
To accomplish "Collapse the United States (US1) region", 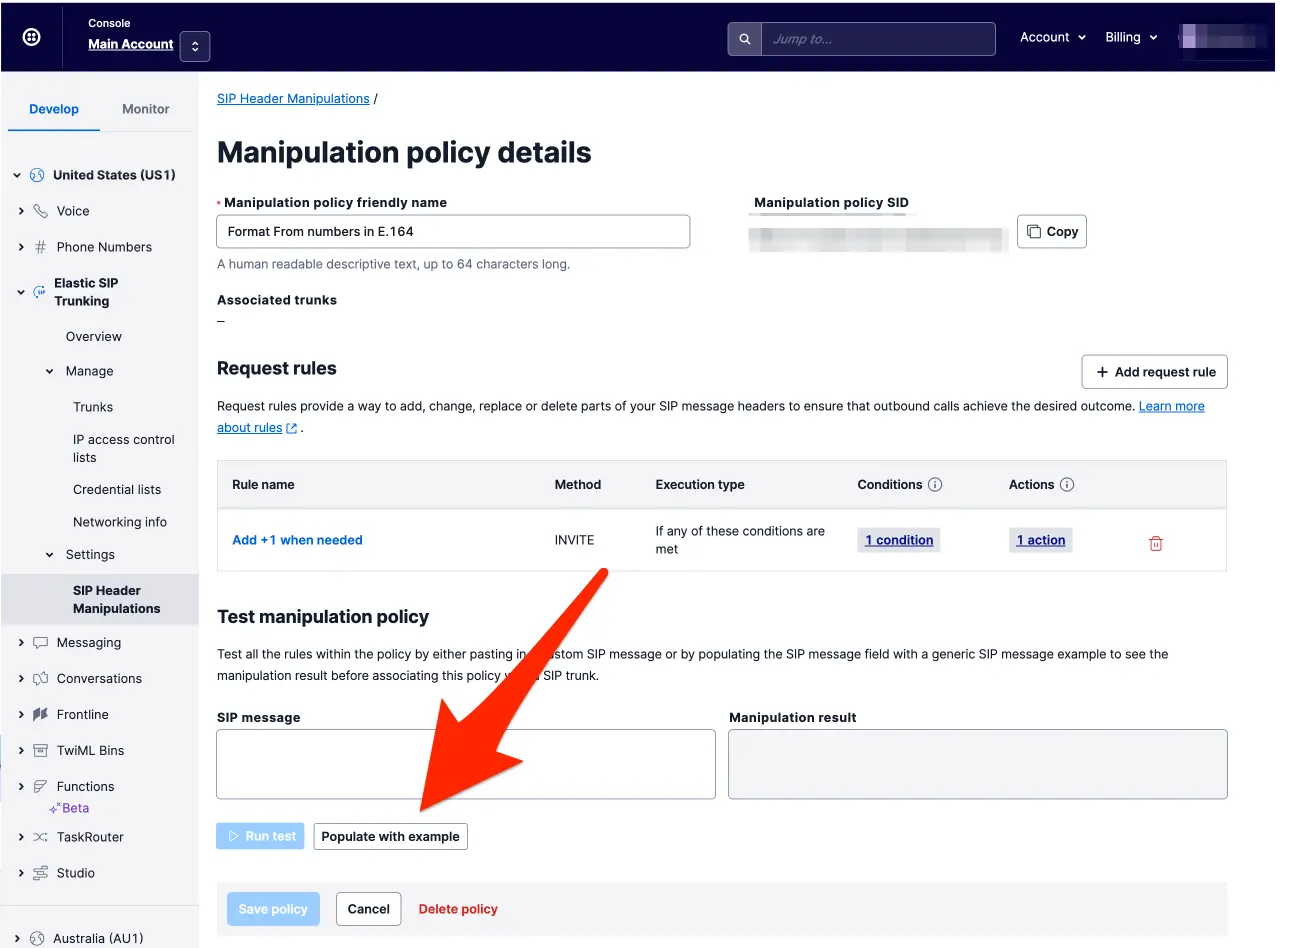I will (17, 175).
